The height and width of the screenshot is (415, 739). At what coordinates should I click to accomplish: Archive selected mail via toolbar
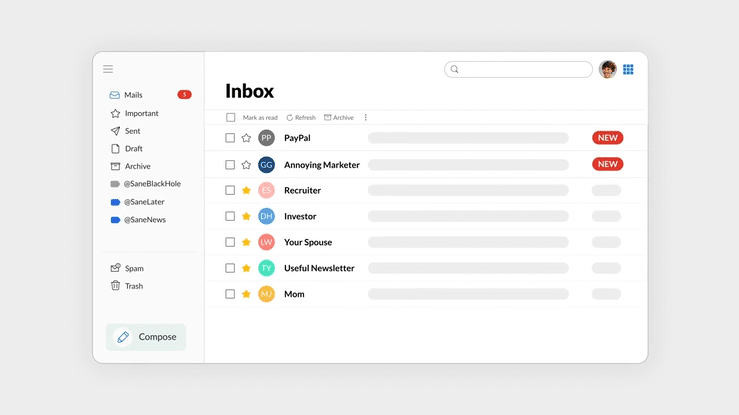[x=339, y=118]
